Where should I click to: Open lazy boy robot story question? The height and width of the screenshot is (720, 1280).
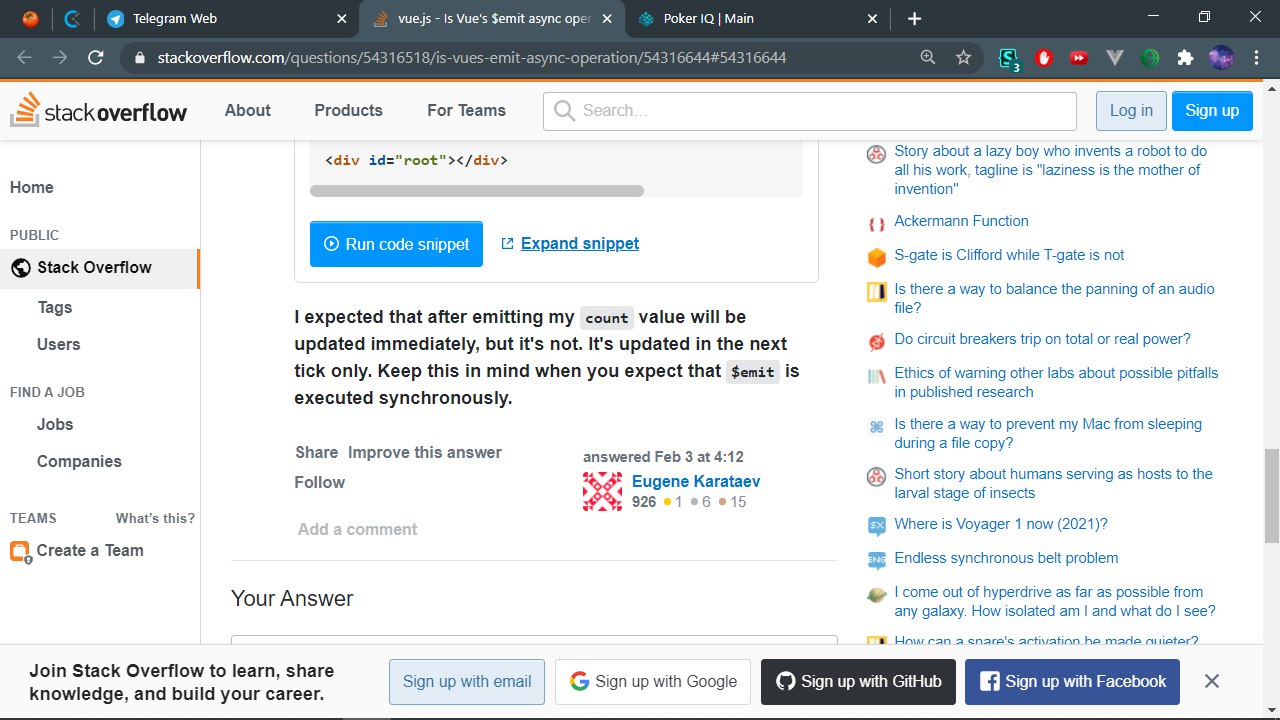(x=1051, y=170)
